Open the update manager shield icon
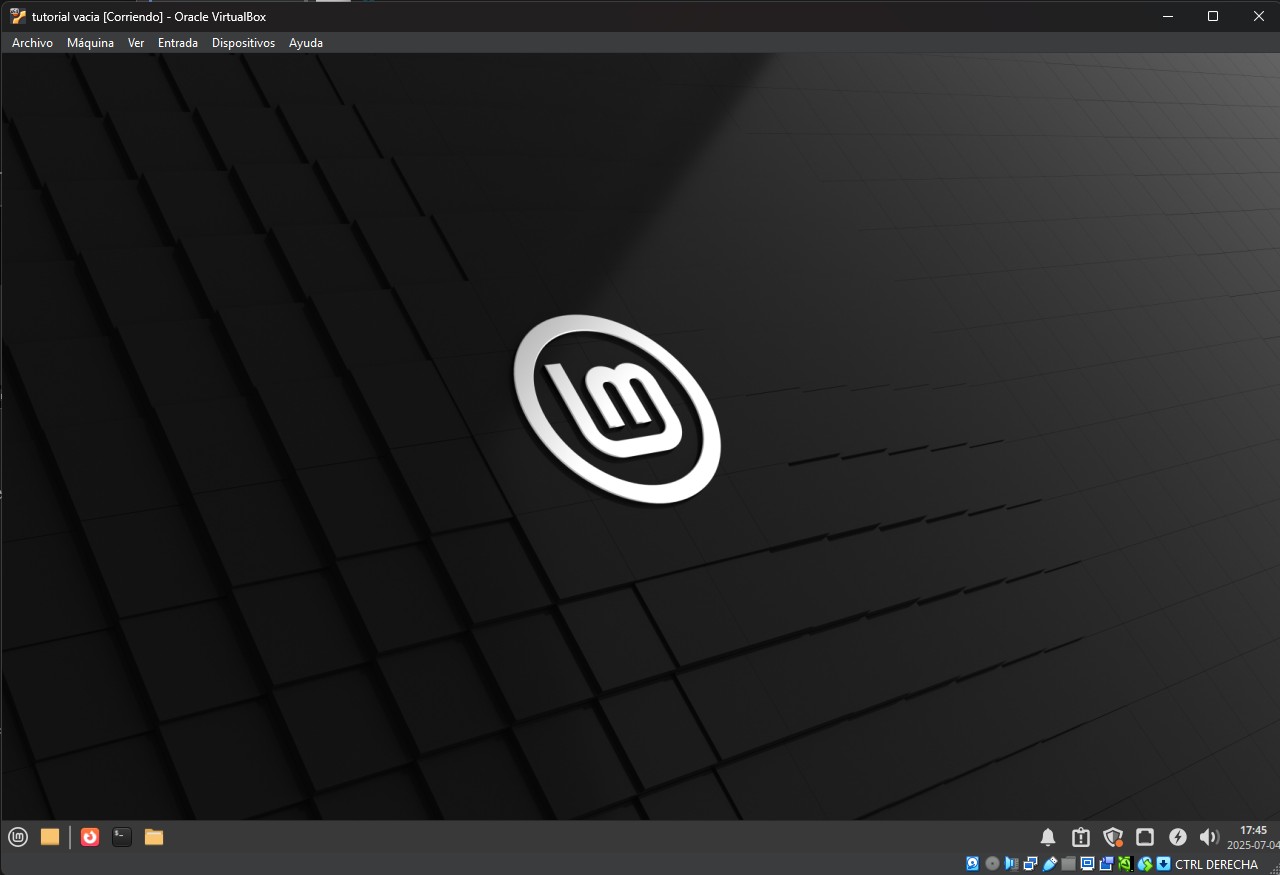This screenshot has height=875, width=1280. tap(1113, 837)
